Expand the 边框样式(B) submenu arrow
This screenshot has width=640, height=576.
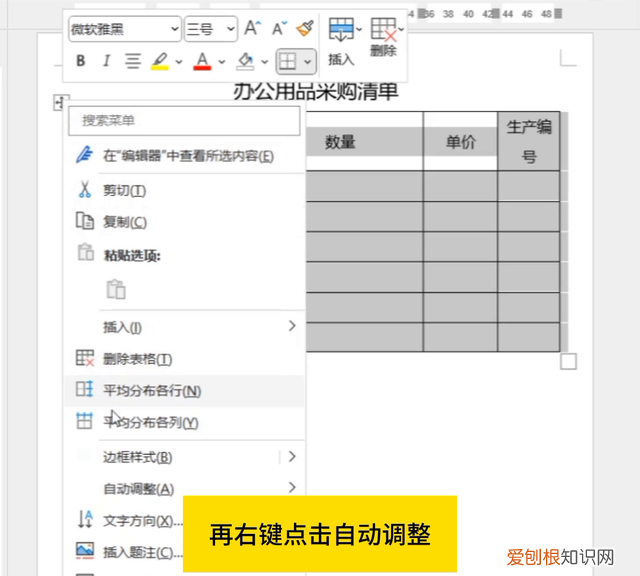[292, 456]
